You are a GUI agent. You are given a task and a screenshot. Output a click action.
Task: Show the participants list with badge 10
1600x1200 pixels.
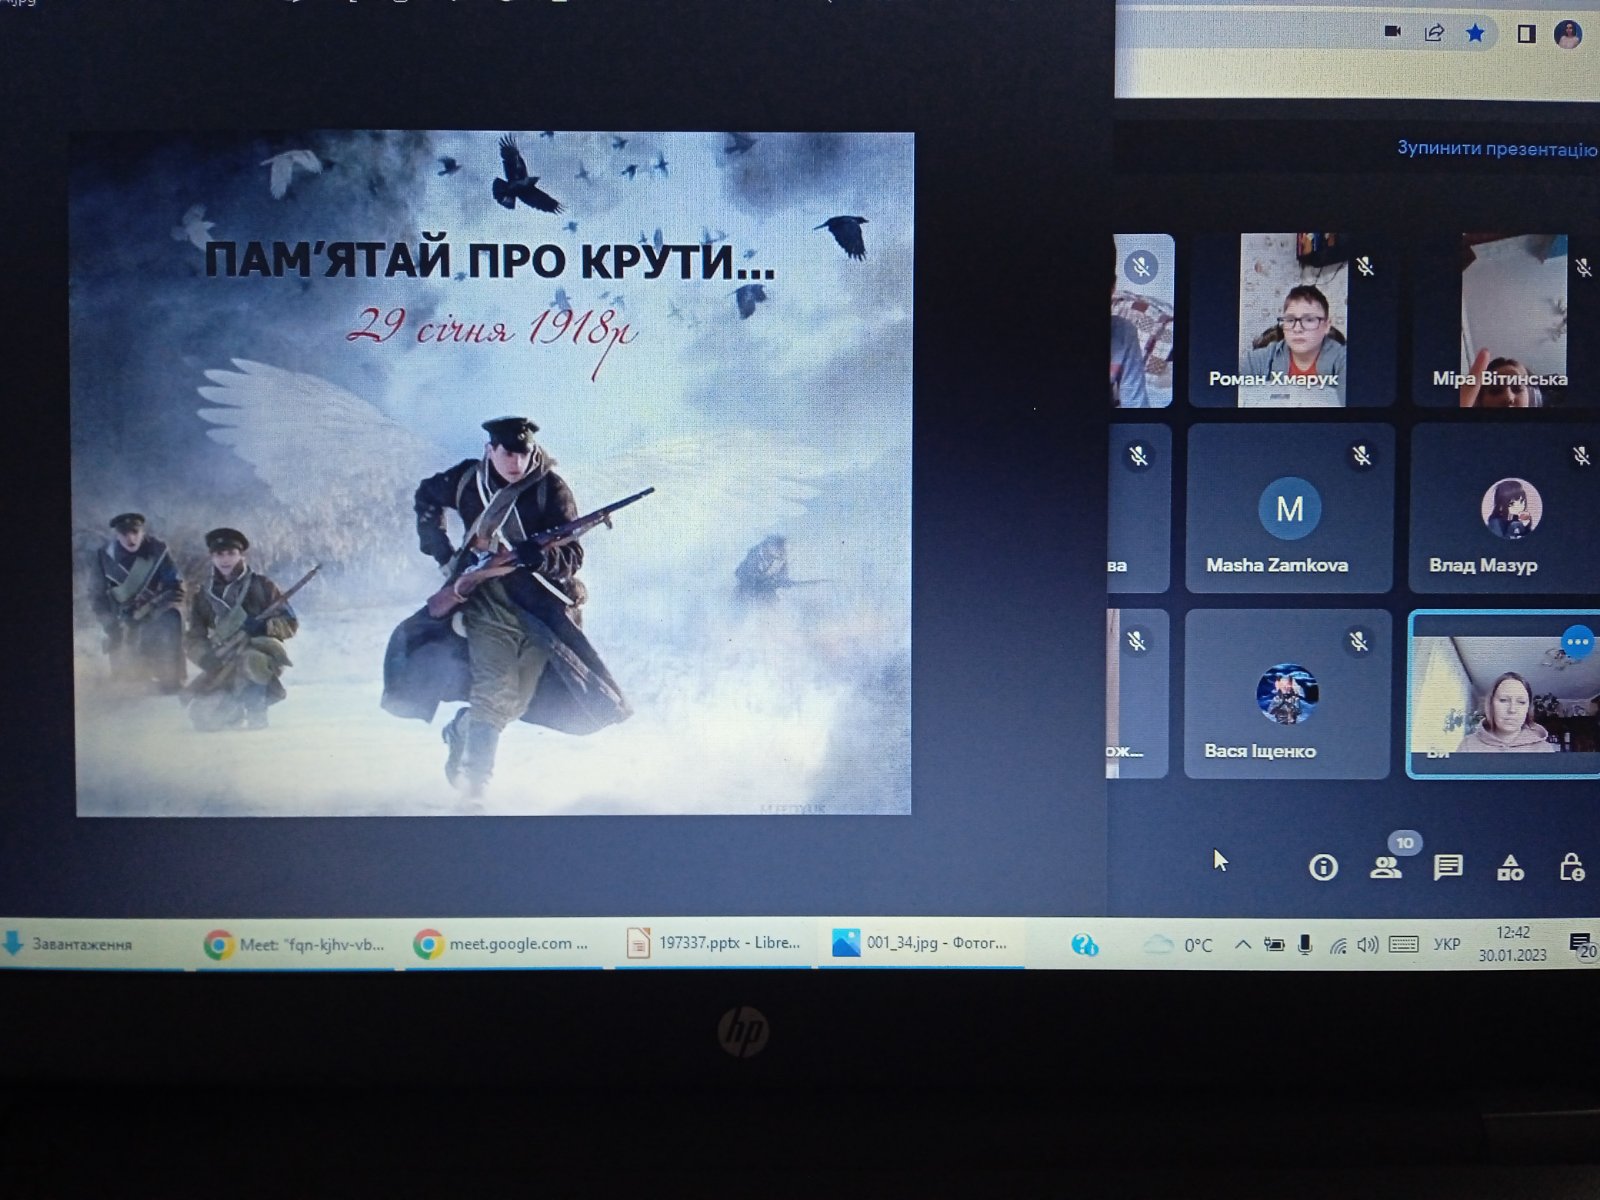tap(1386, 867)
